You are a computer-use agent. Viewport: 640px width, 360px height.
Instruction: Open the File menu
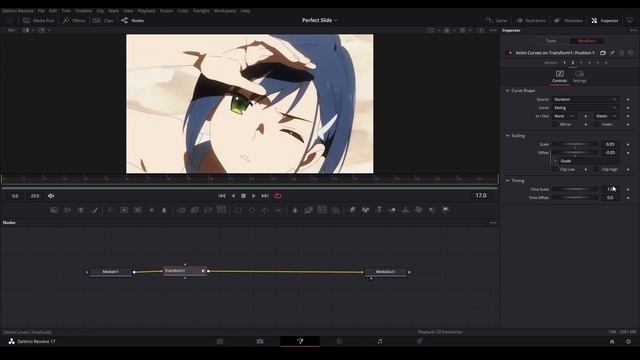41,11
